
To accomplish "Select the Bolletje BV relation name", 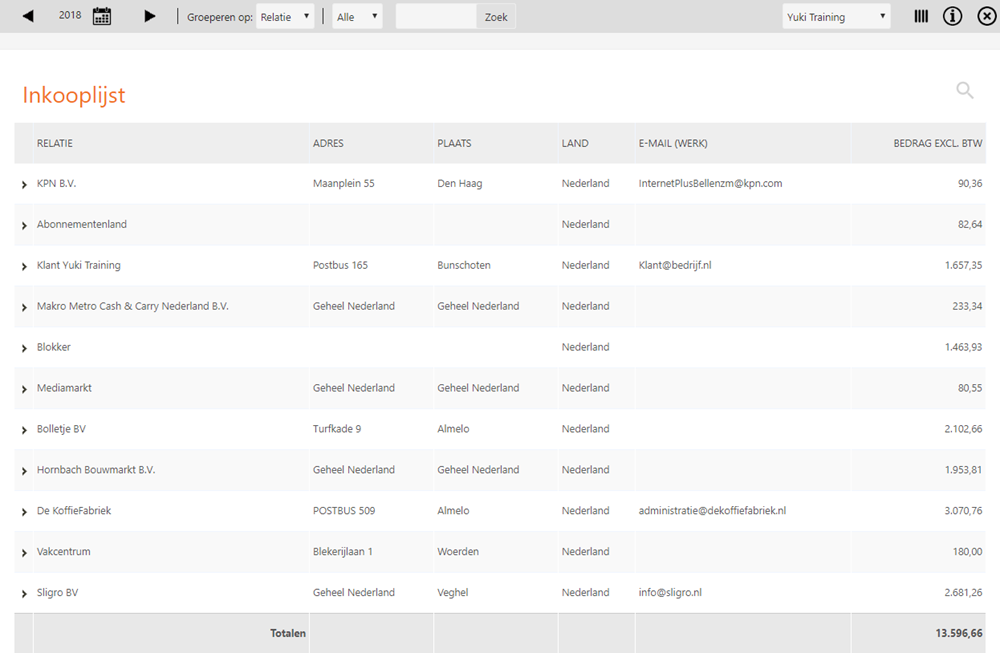I will 61,429.
